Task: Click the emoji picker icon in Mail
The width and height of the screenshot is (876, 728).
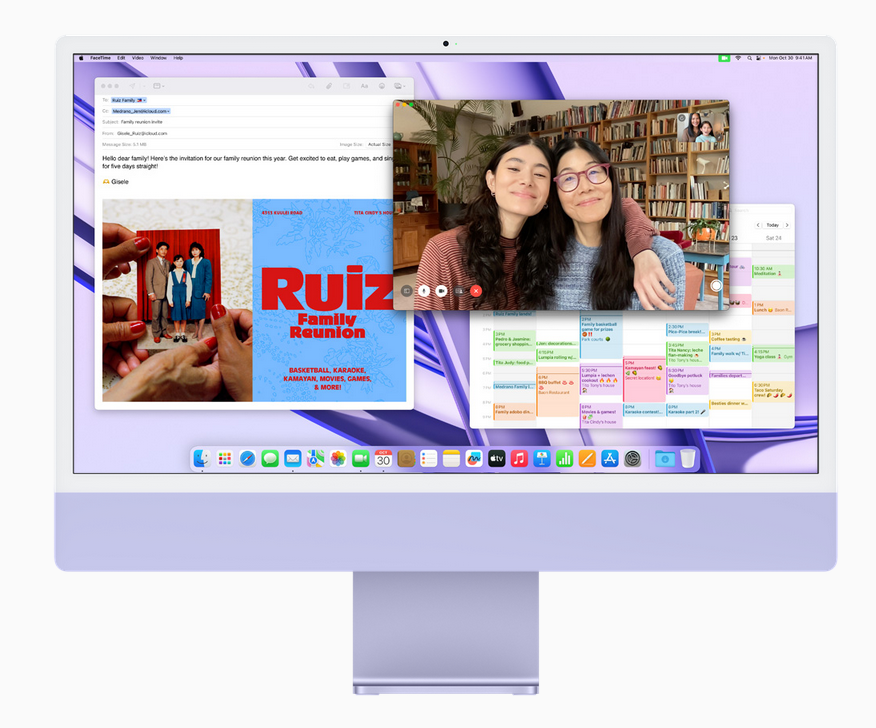Action: [x=382, y=86]
